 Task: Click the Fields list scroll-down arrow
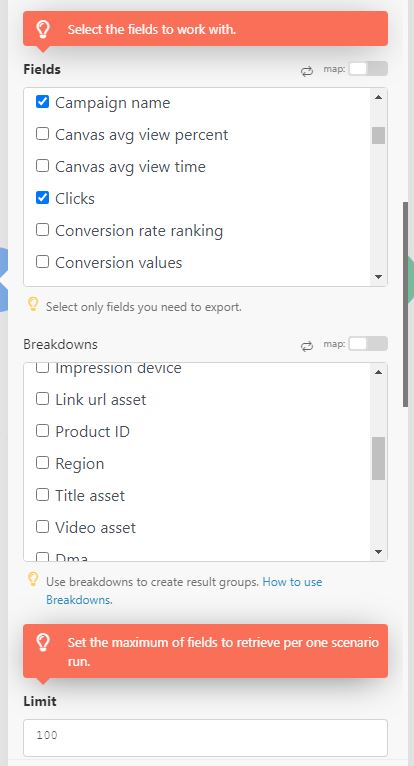click(378, 277)
